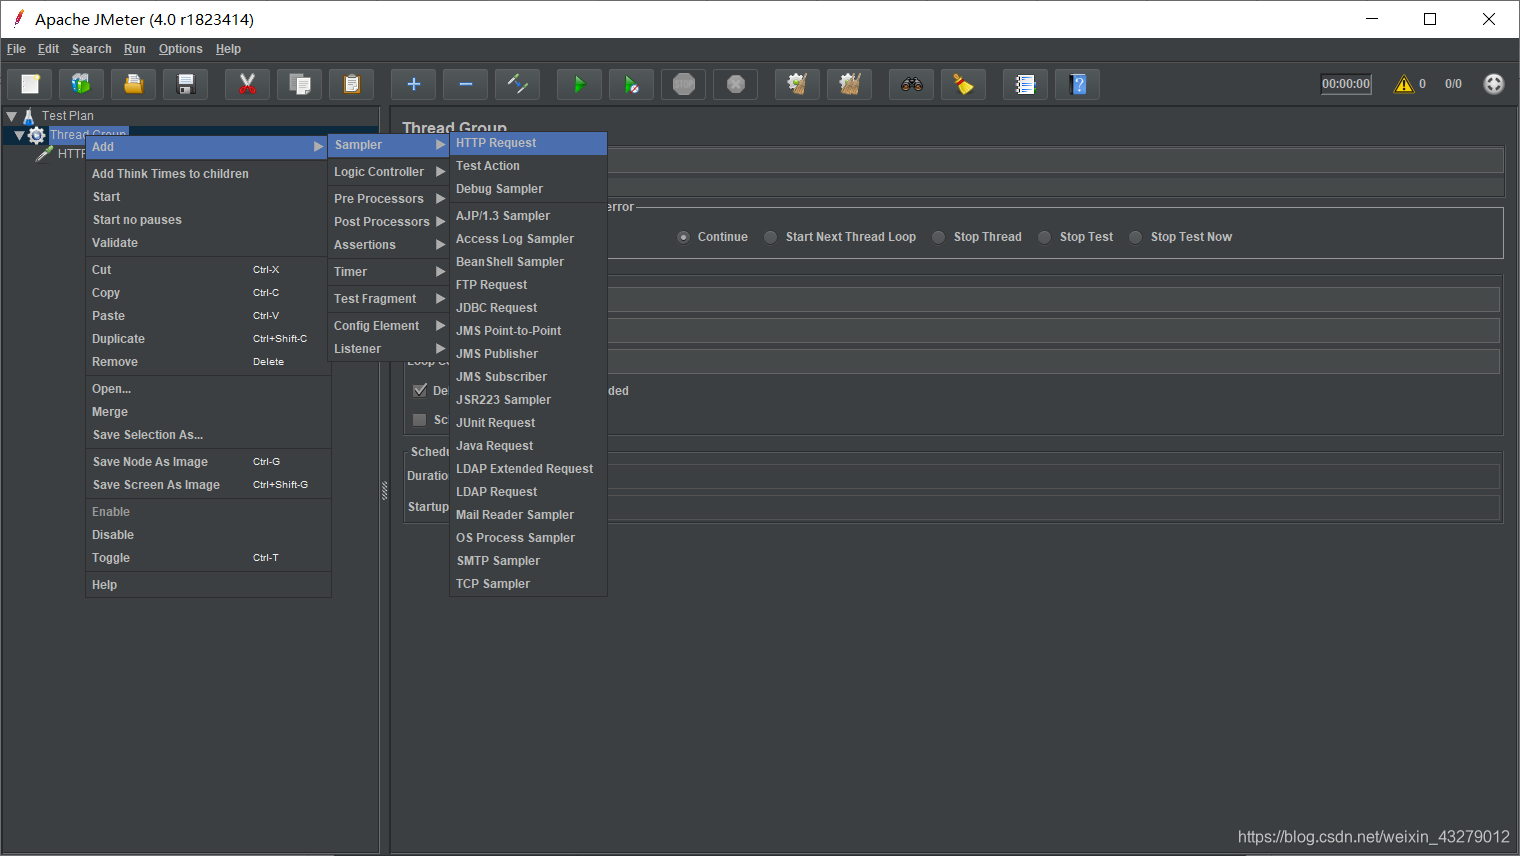This screenshot has height=856, width=1520.
Task: Click the Thread Group comments field
Action: click(x=1055, y=187)
